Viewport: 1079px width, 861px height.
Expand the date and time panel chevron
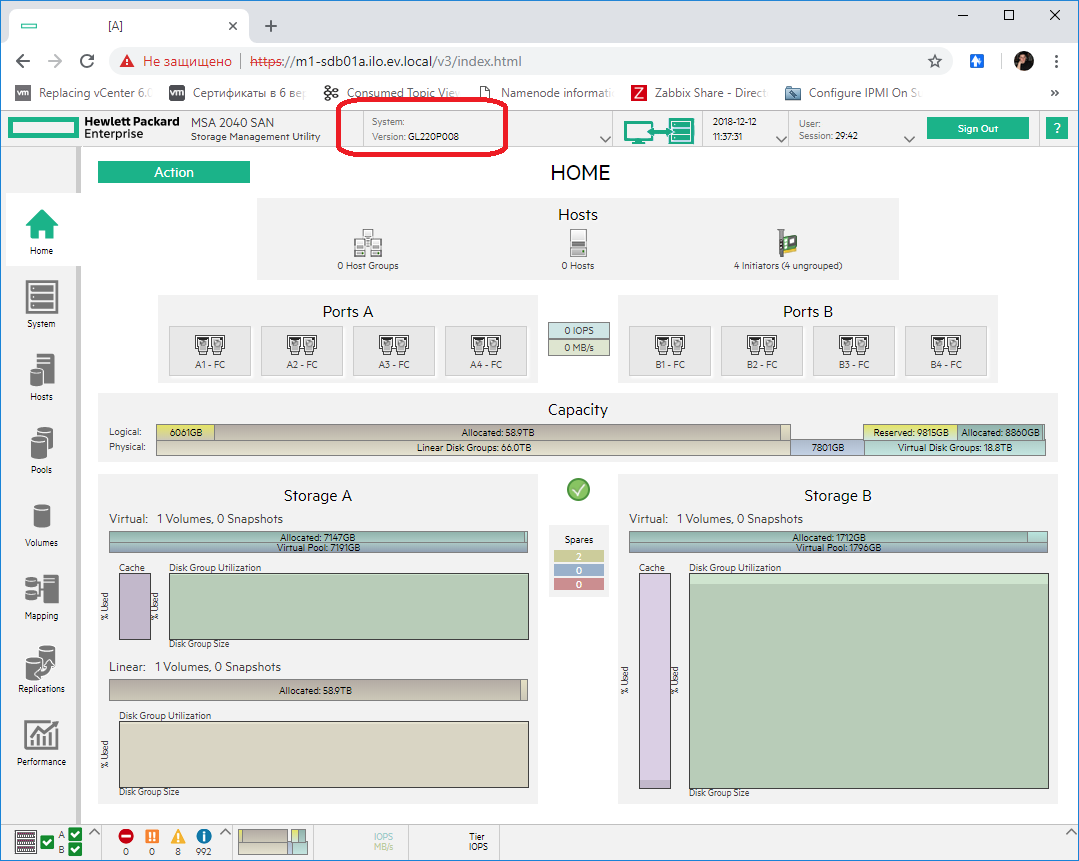pos(781,139)
